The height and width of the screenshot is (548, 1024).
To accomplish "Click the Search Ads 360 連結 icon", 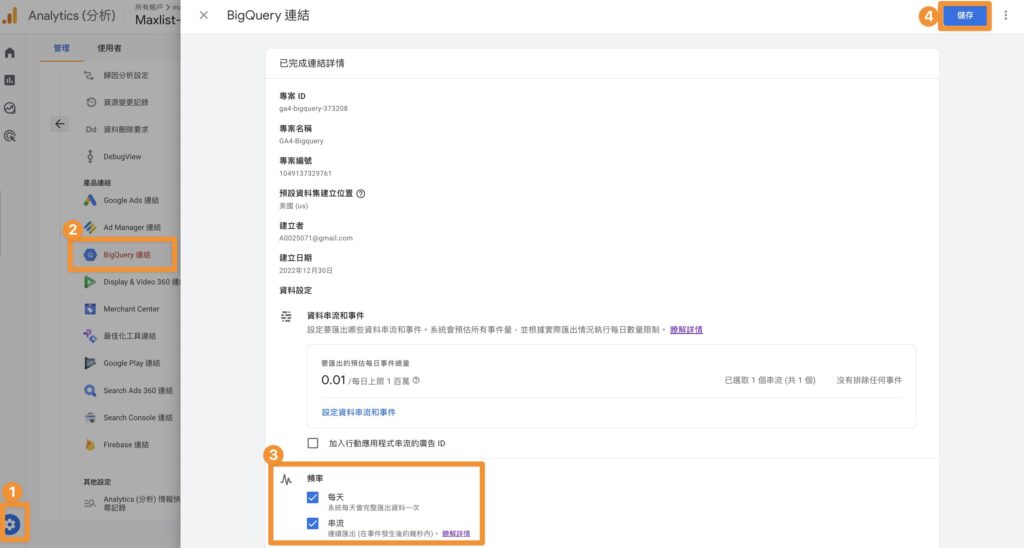I will pyautogui.click(x=90, y=391).
